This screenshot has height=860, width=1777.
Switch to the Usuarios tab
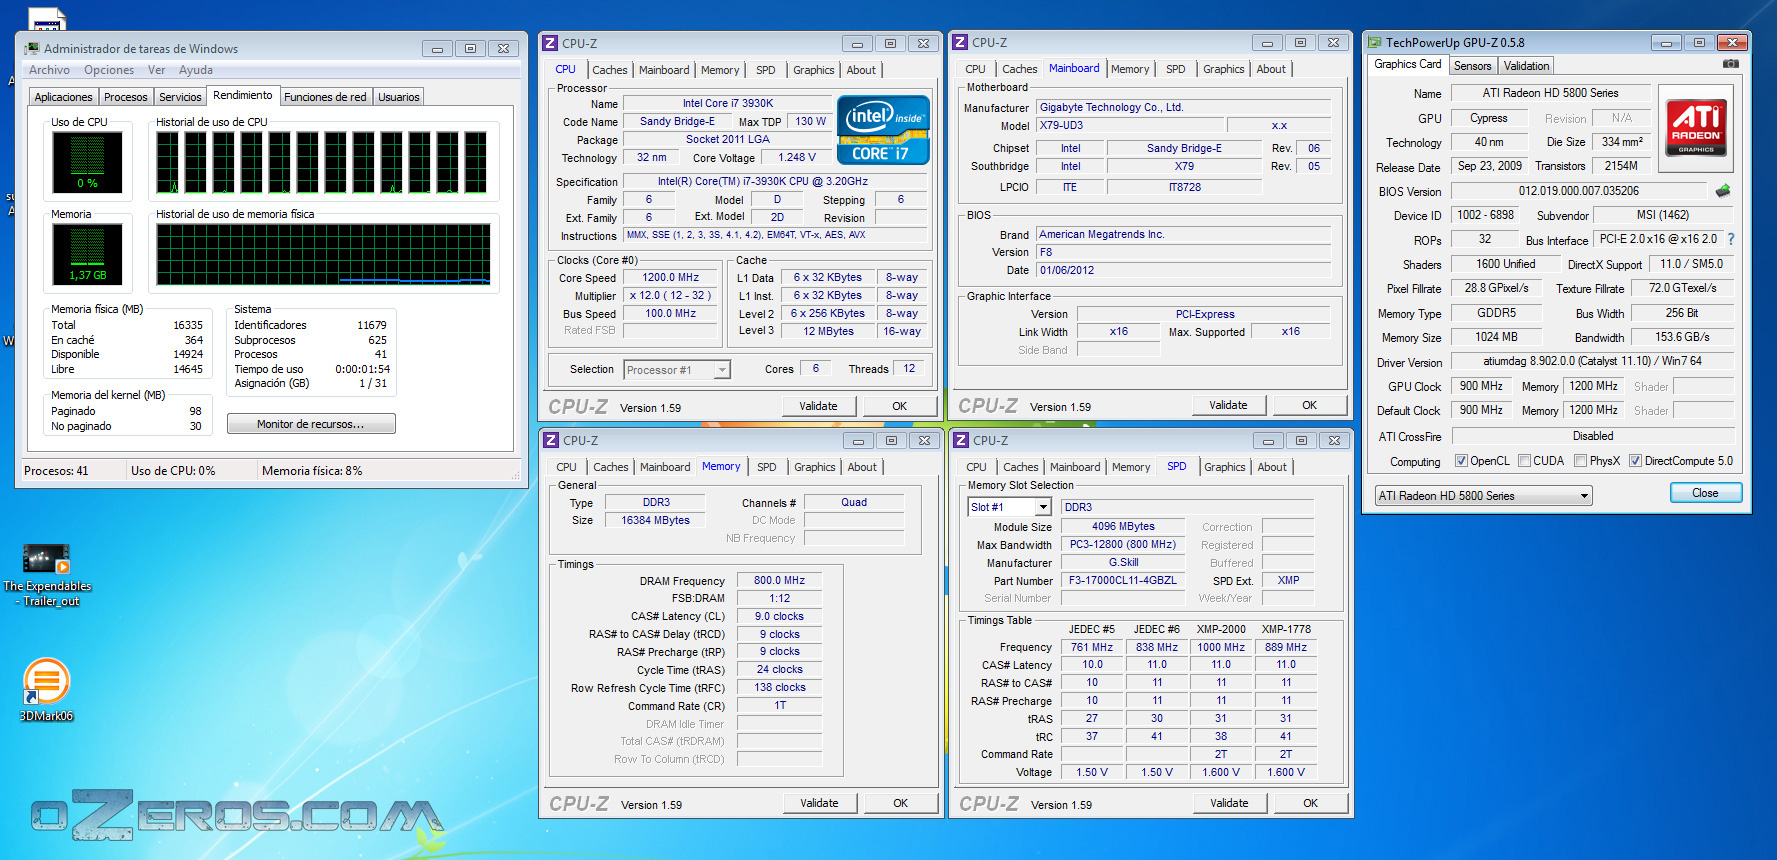[x=399, y=97]
